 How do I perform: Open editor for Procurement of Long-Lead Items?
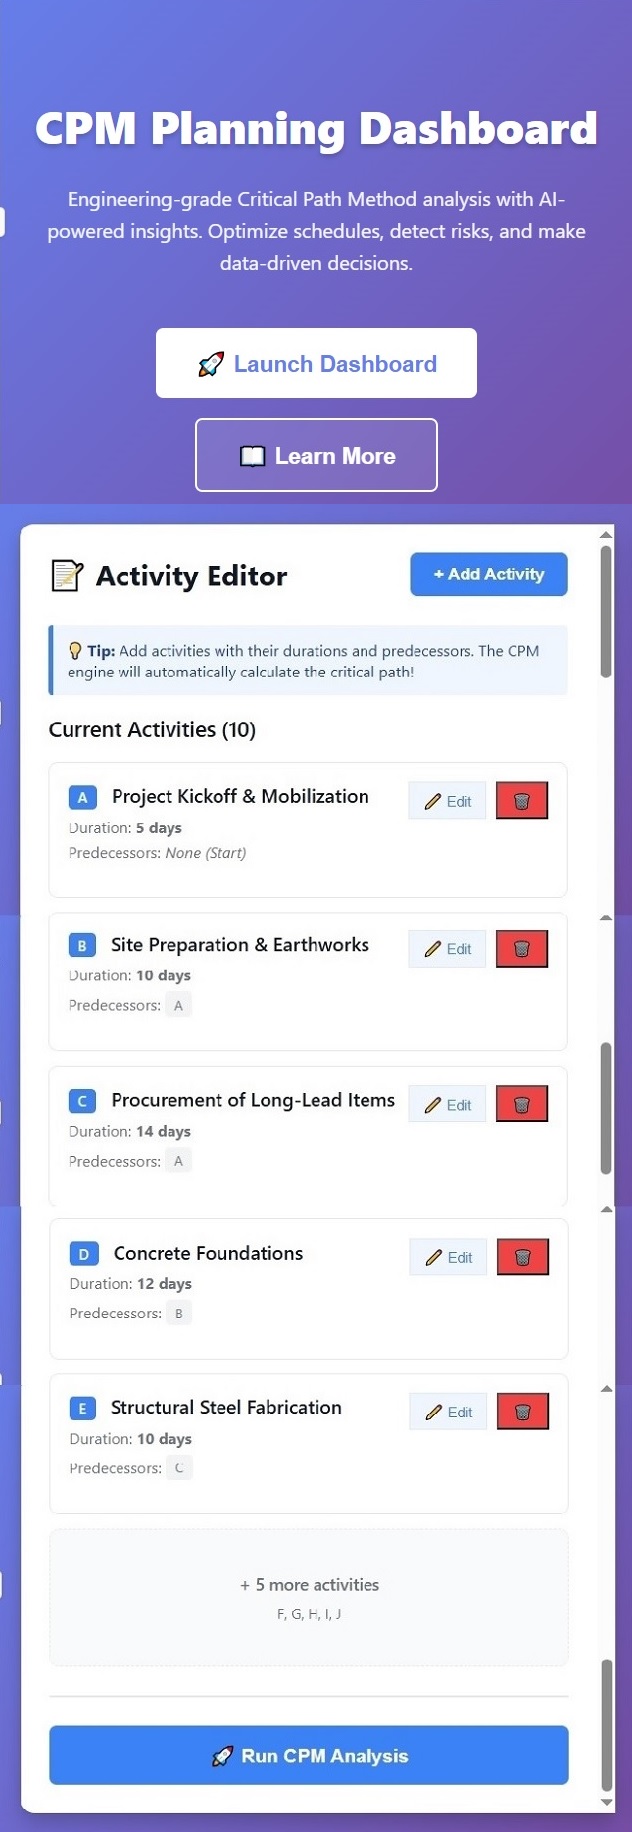[x=447, y=1105]
